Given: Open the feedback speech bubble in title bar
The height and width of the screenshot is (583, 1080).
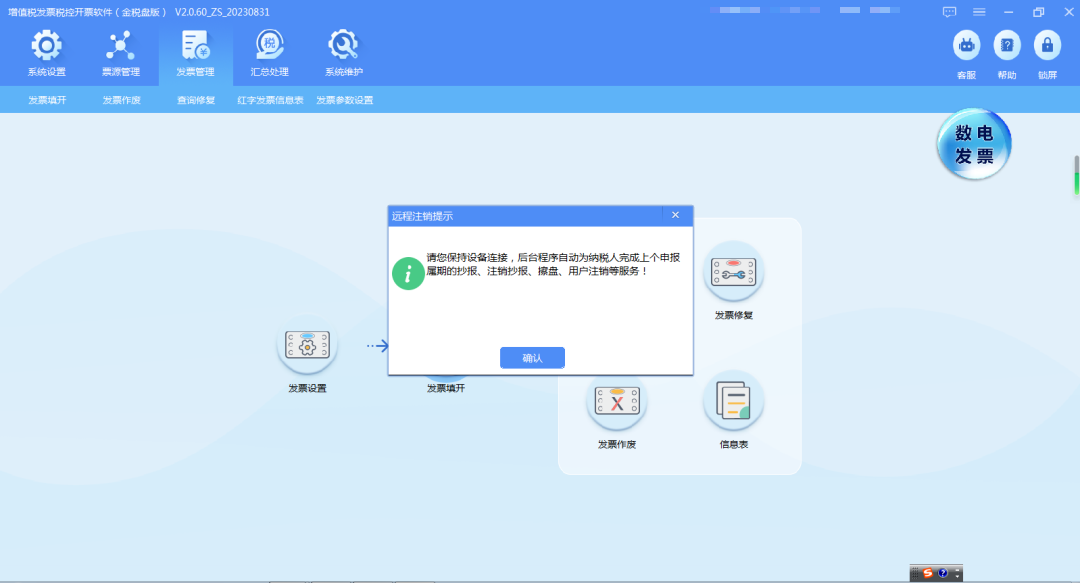Looking at the screenshot, I should (948, 12).
